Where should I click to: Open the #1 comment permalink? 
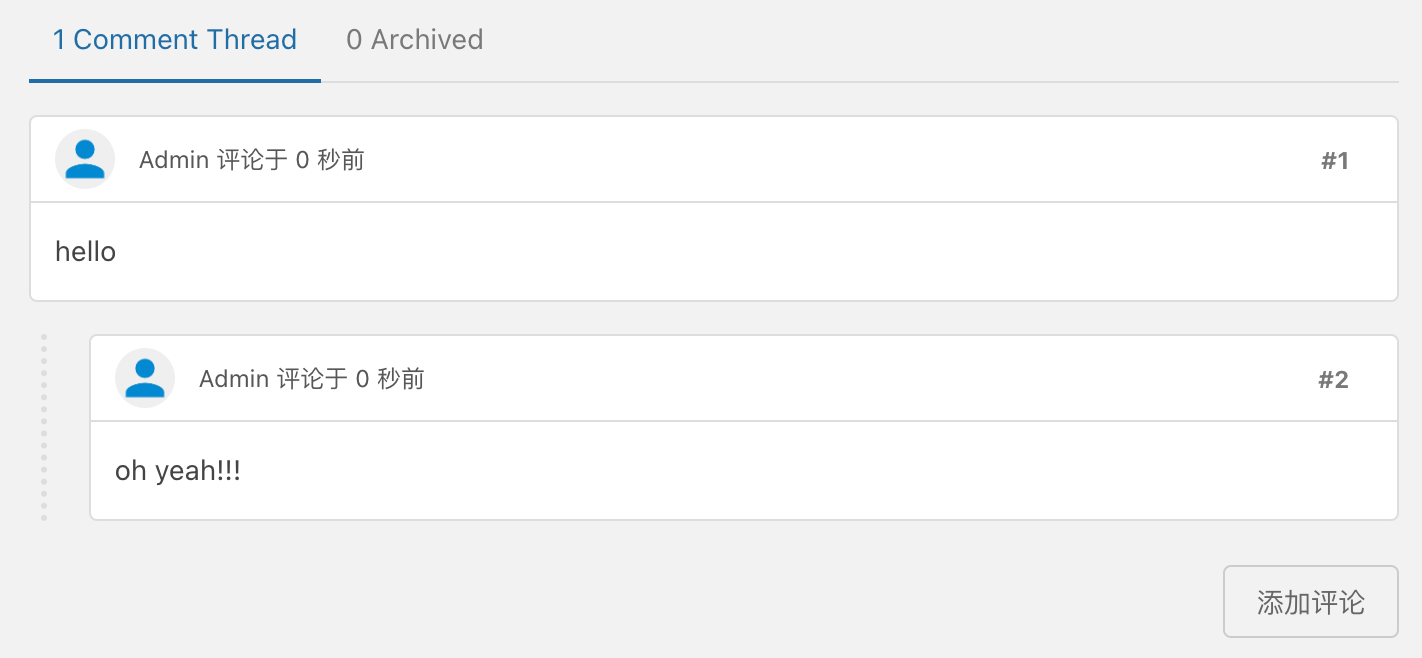coord(1334,161)
